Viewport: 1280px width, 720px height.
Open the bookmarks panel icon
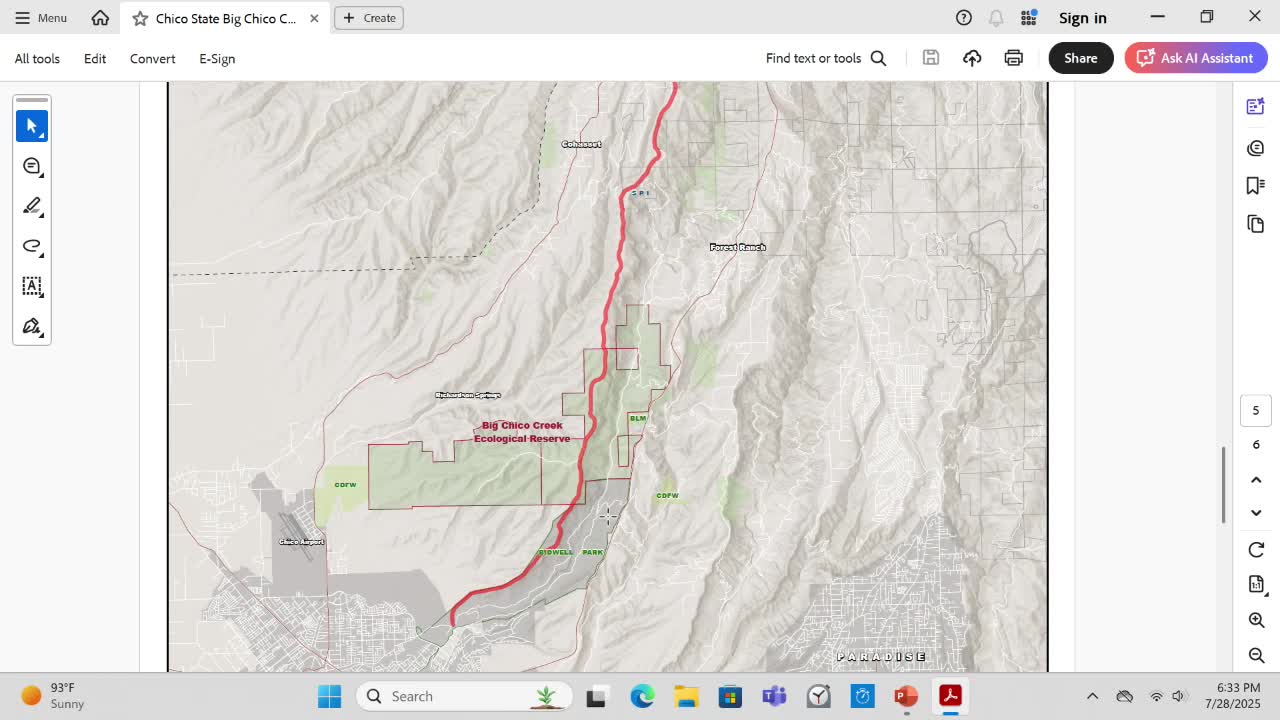(x=1256, y=186)
